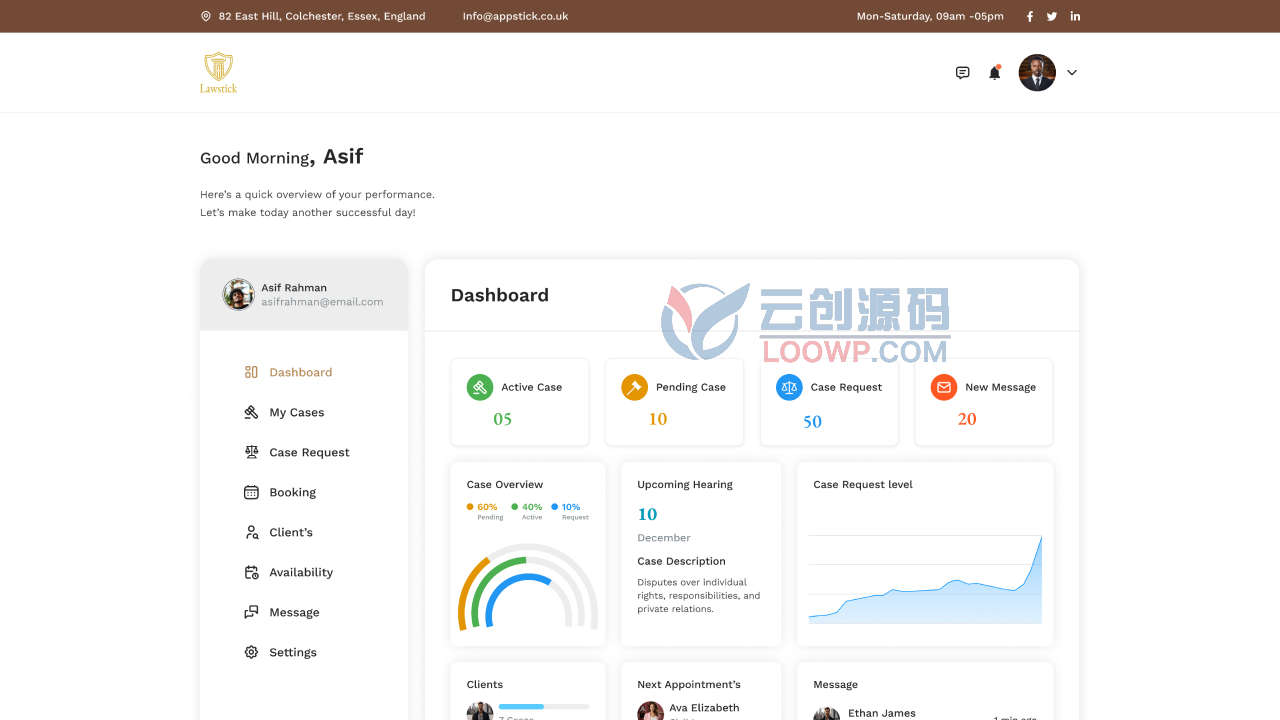Click the Upcoming Hearing date 10
1280x720 pixels.
coord(647,514)
